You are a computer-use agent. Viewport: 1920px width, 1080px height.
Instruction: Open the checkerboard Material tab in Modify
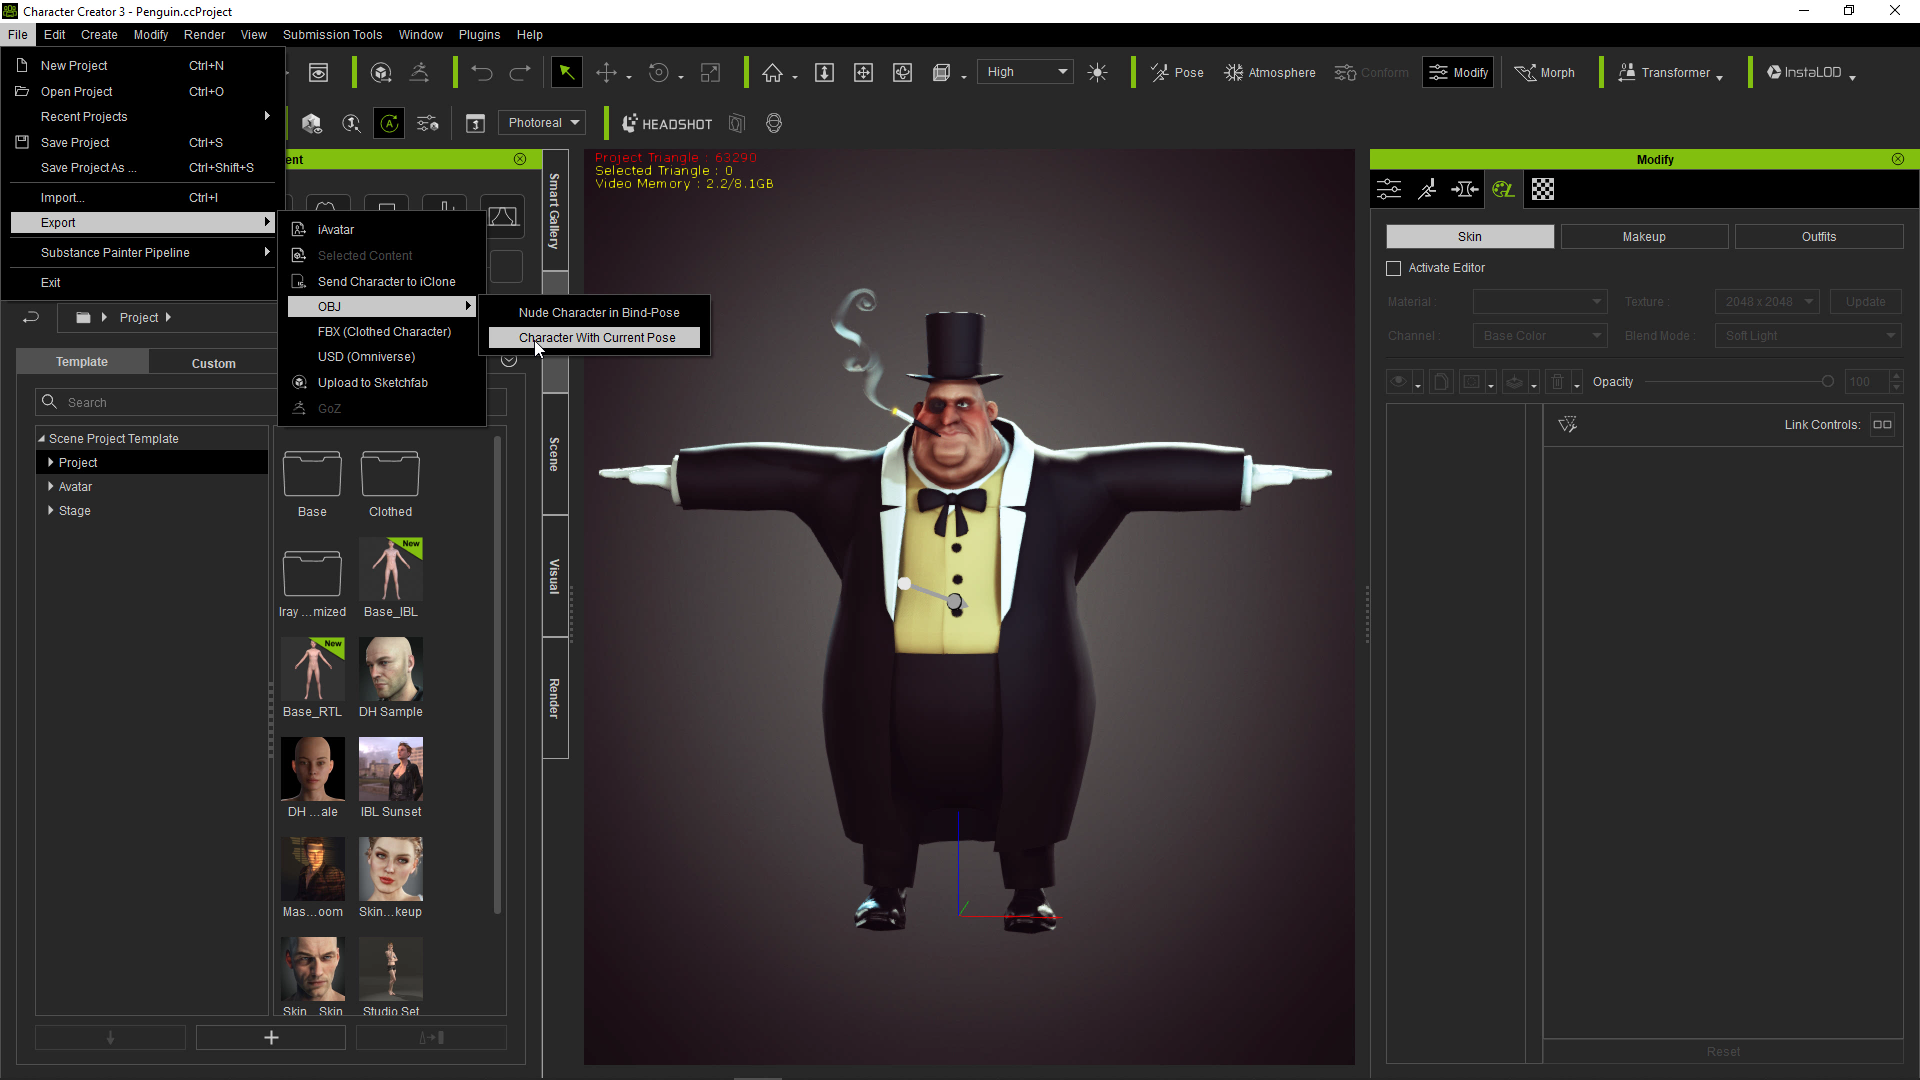[1543, 190]
